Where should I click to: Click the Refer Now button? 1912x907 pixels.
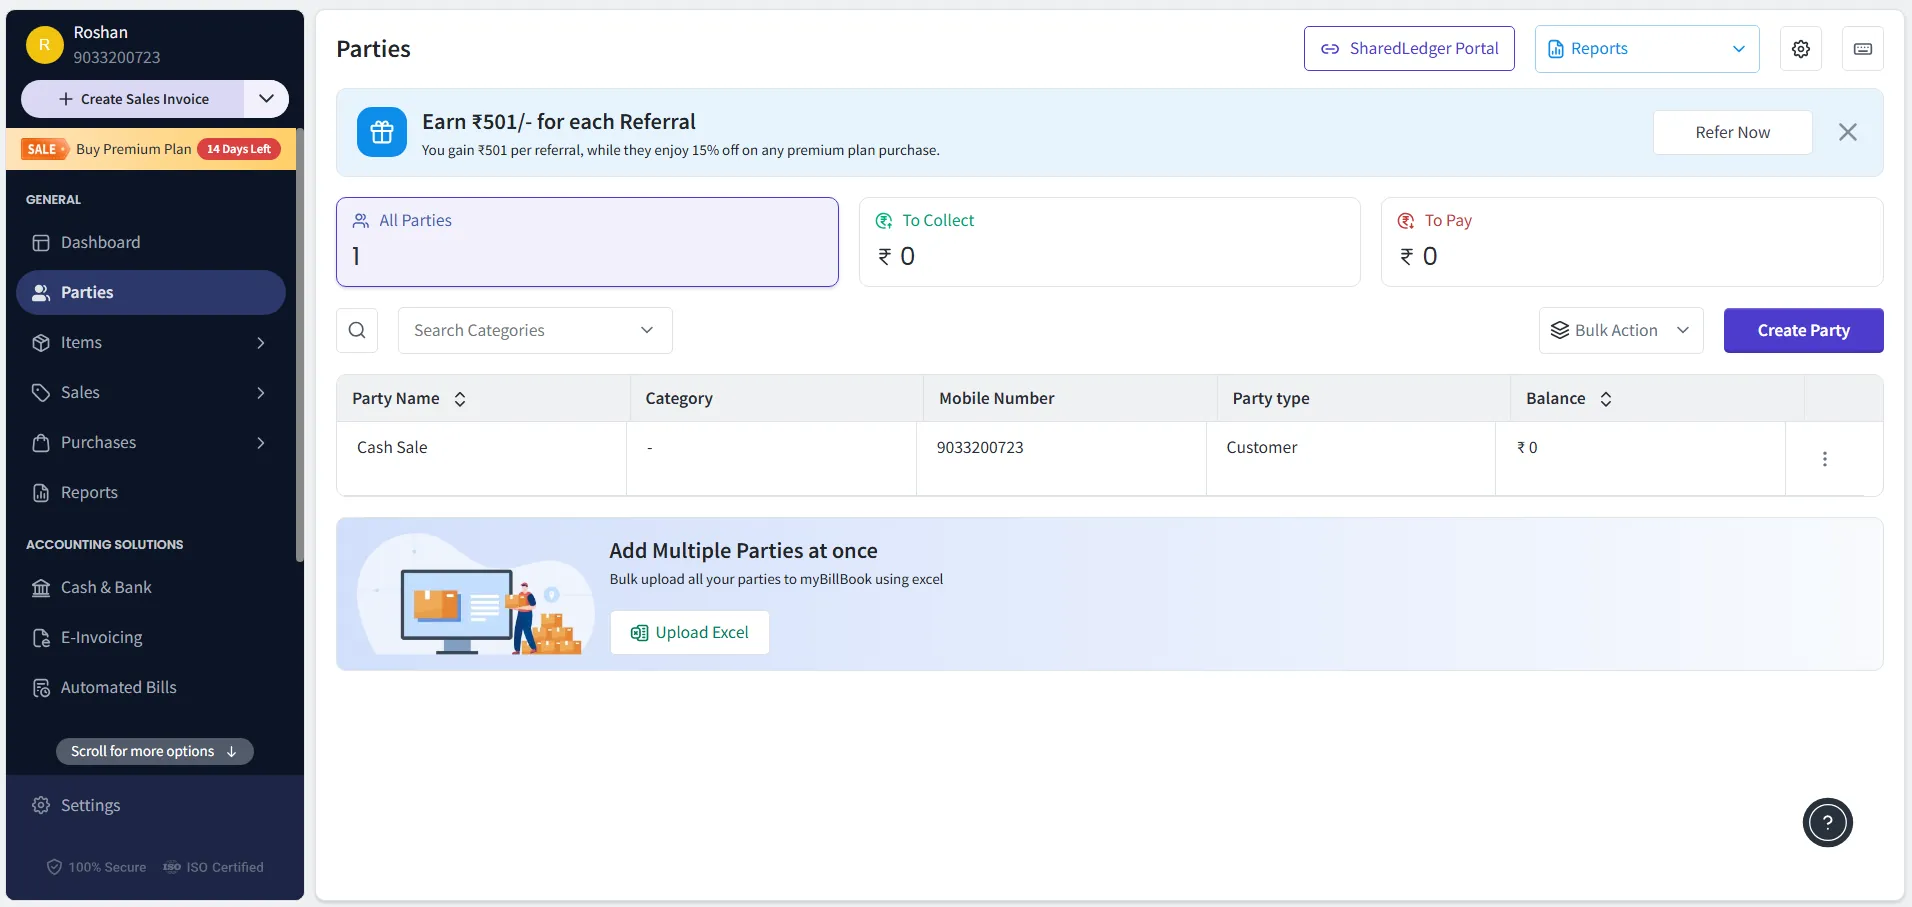[1732, 132]
